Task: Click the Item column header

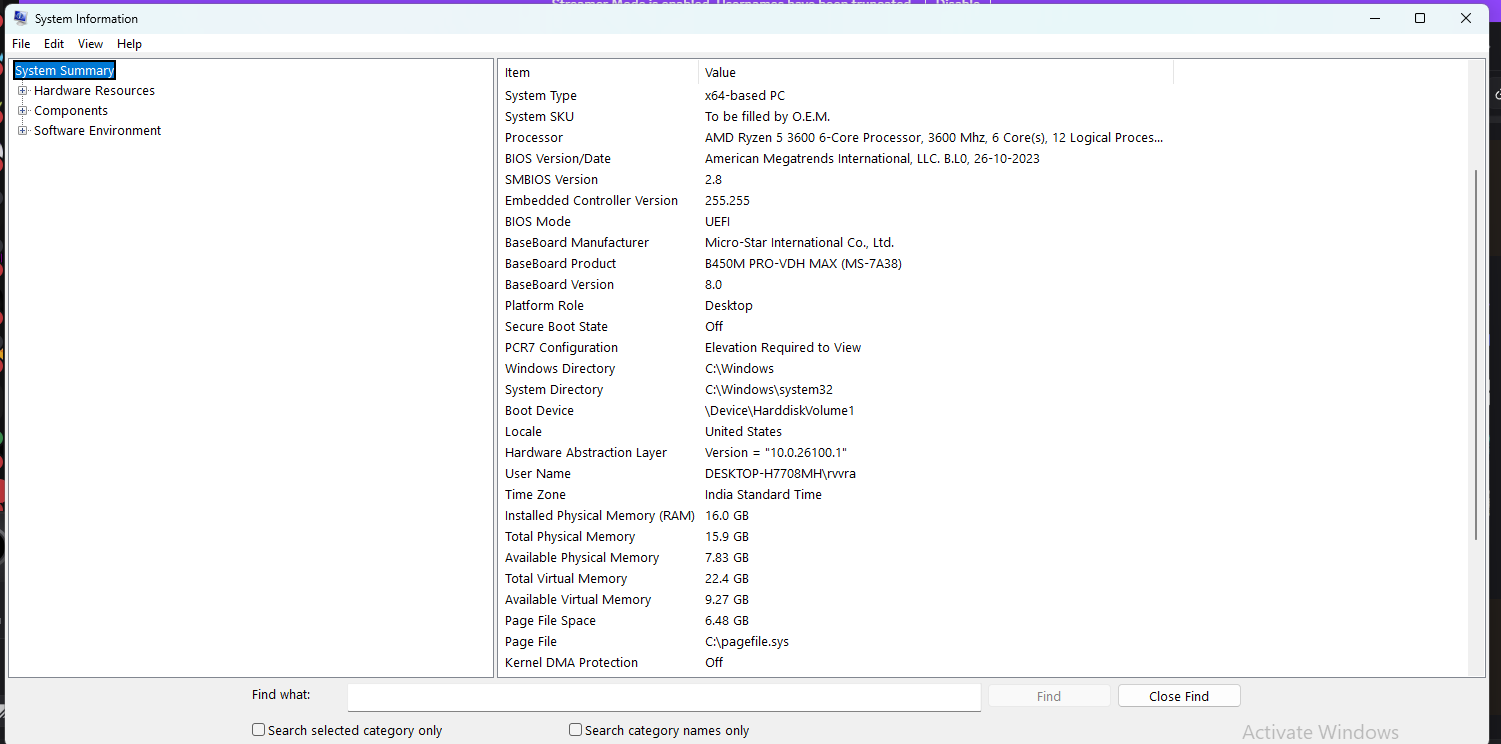Action: 598,73
